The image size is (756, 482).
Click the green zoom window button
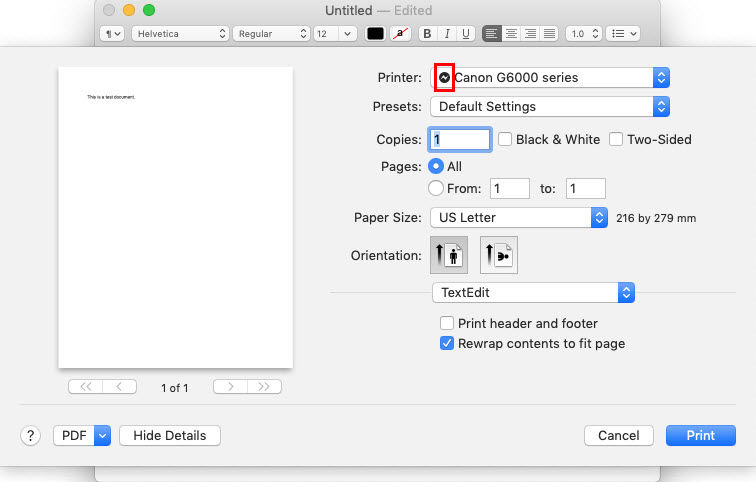click(x=149, y=10)
